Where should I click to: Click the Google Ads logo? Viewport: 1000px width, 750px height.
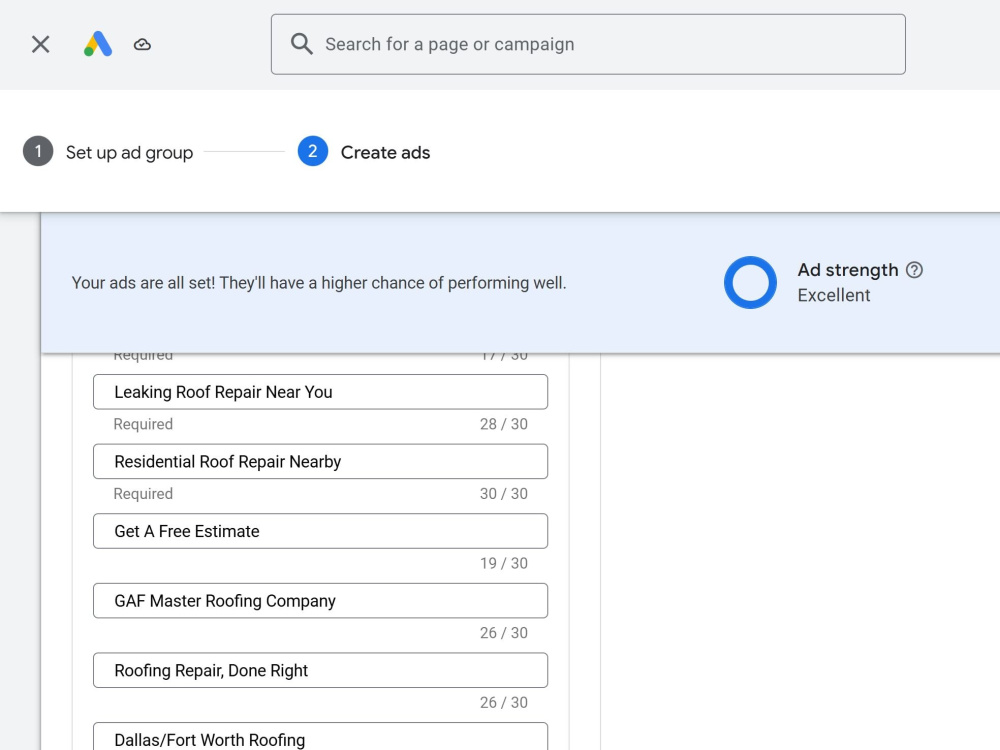point(98,45)
